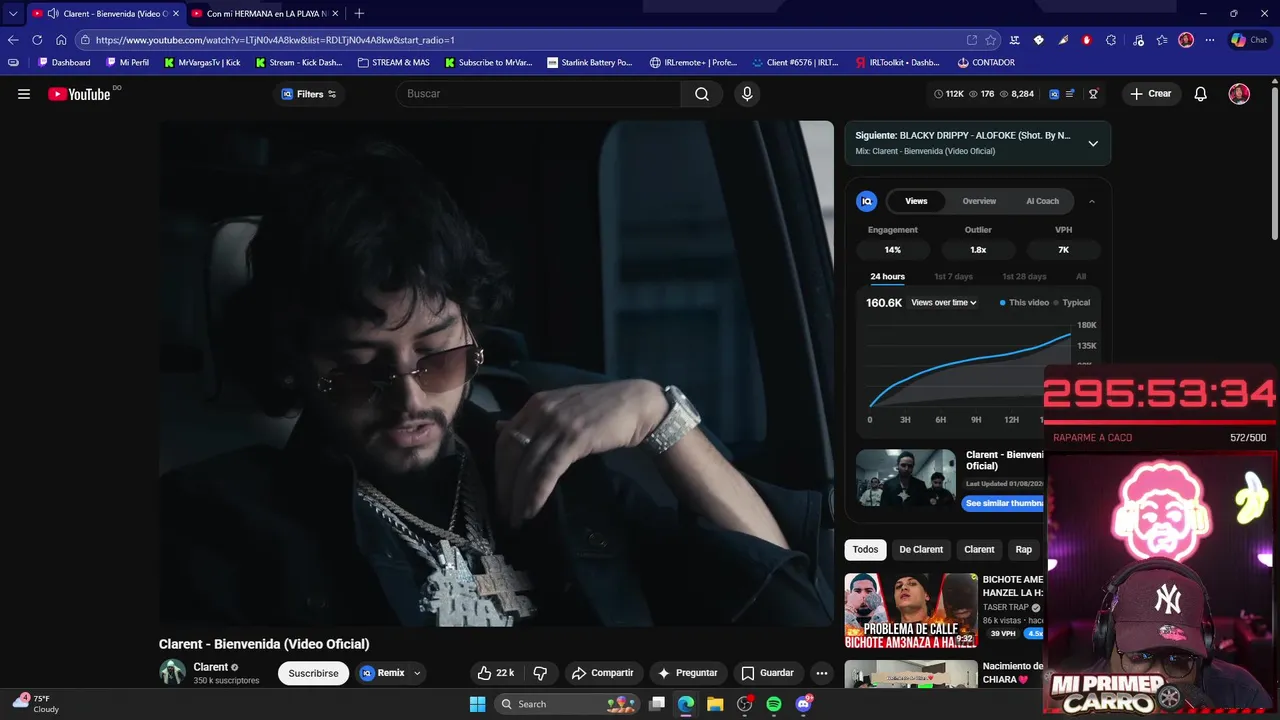The width and height of the screenshot is (1280, 720).
Task: Open the CONTADOR bookmark
Action: [x=986, y=62]
